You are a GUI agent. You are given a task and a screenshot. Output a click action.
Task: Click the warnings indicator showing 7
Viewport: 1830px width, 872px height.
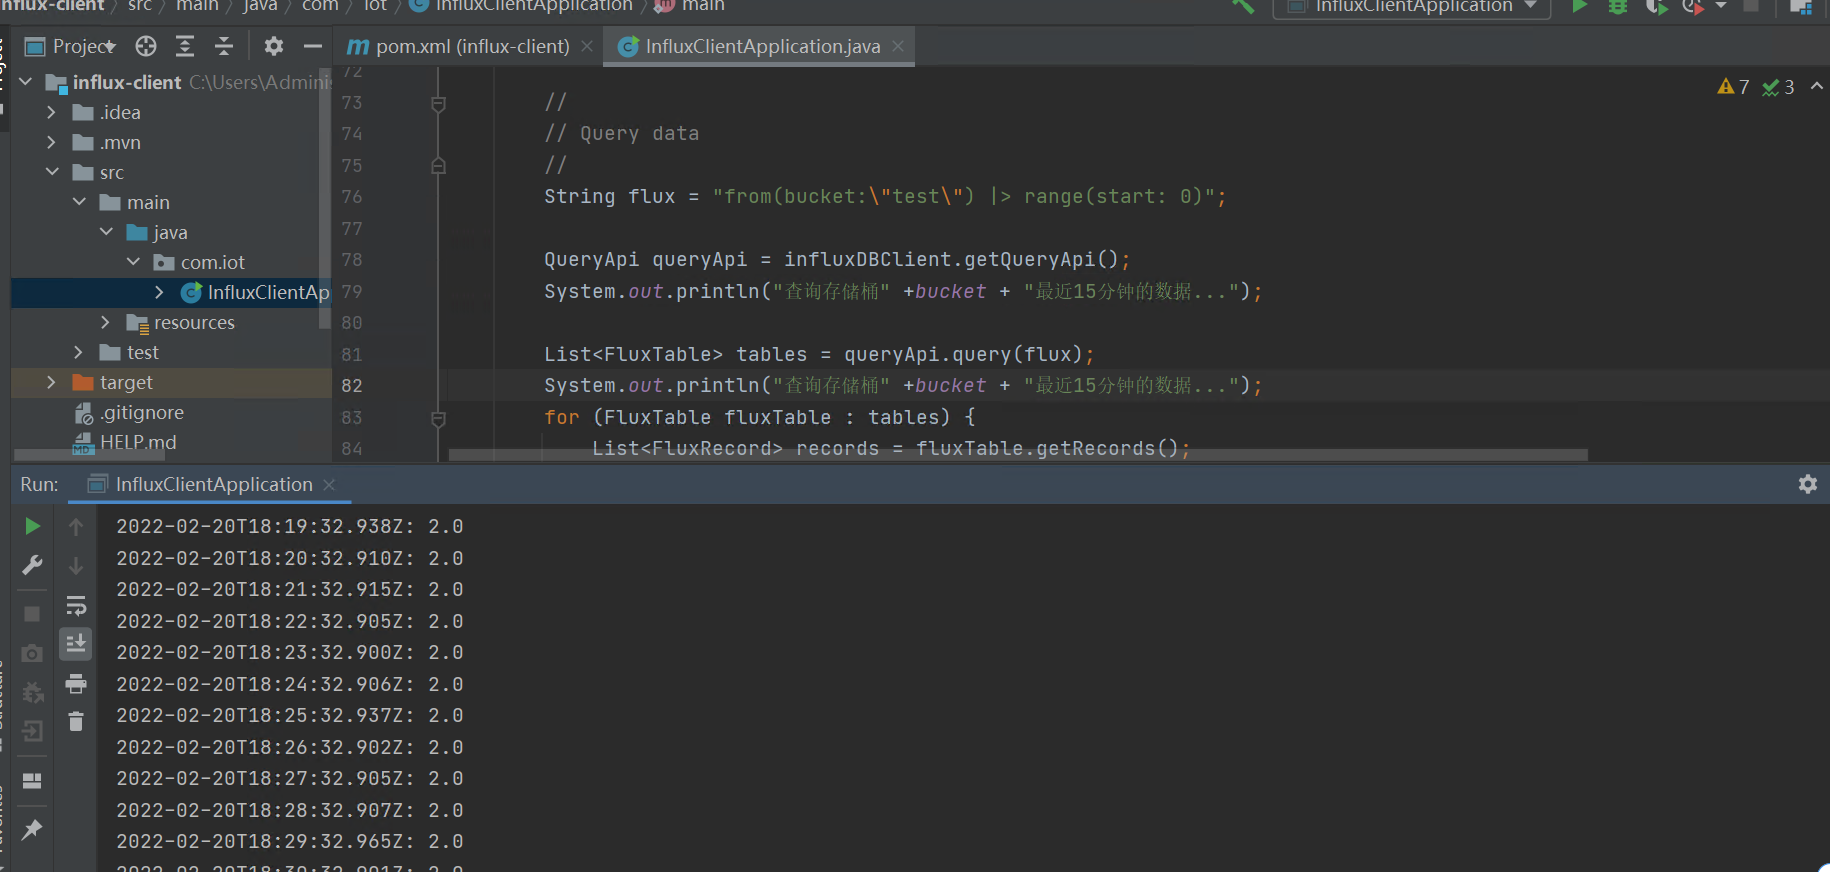1733,87
